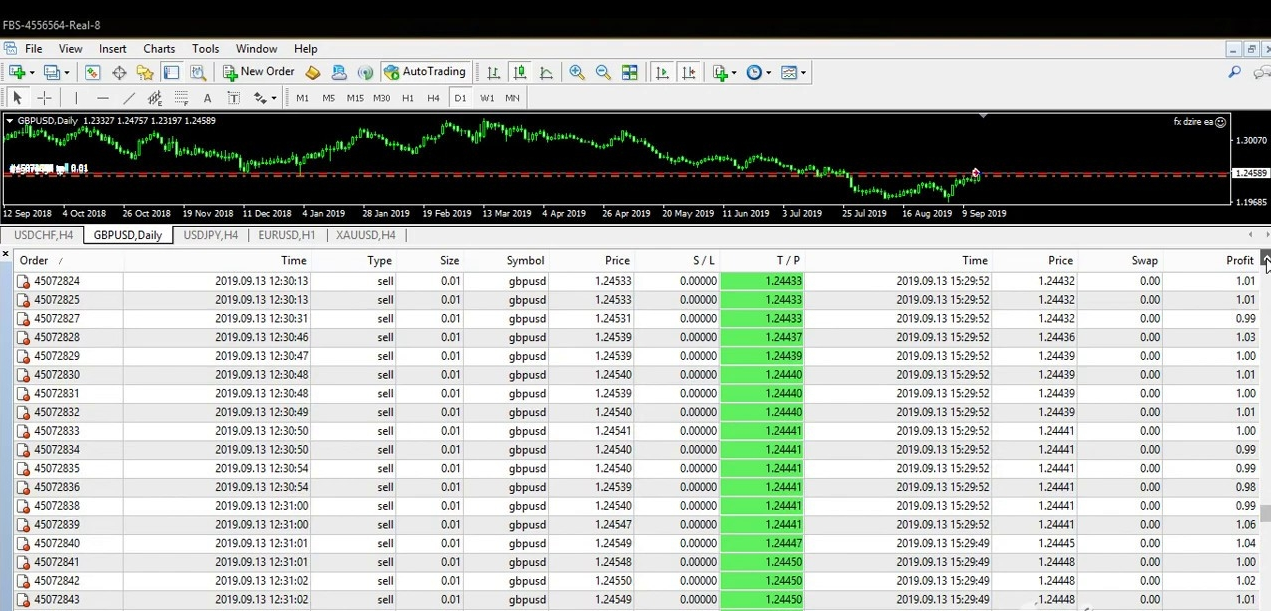
Task: Click the vertical scrollbar thumb in trade list
Action: [x=1265, y=513]
